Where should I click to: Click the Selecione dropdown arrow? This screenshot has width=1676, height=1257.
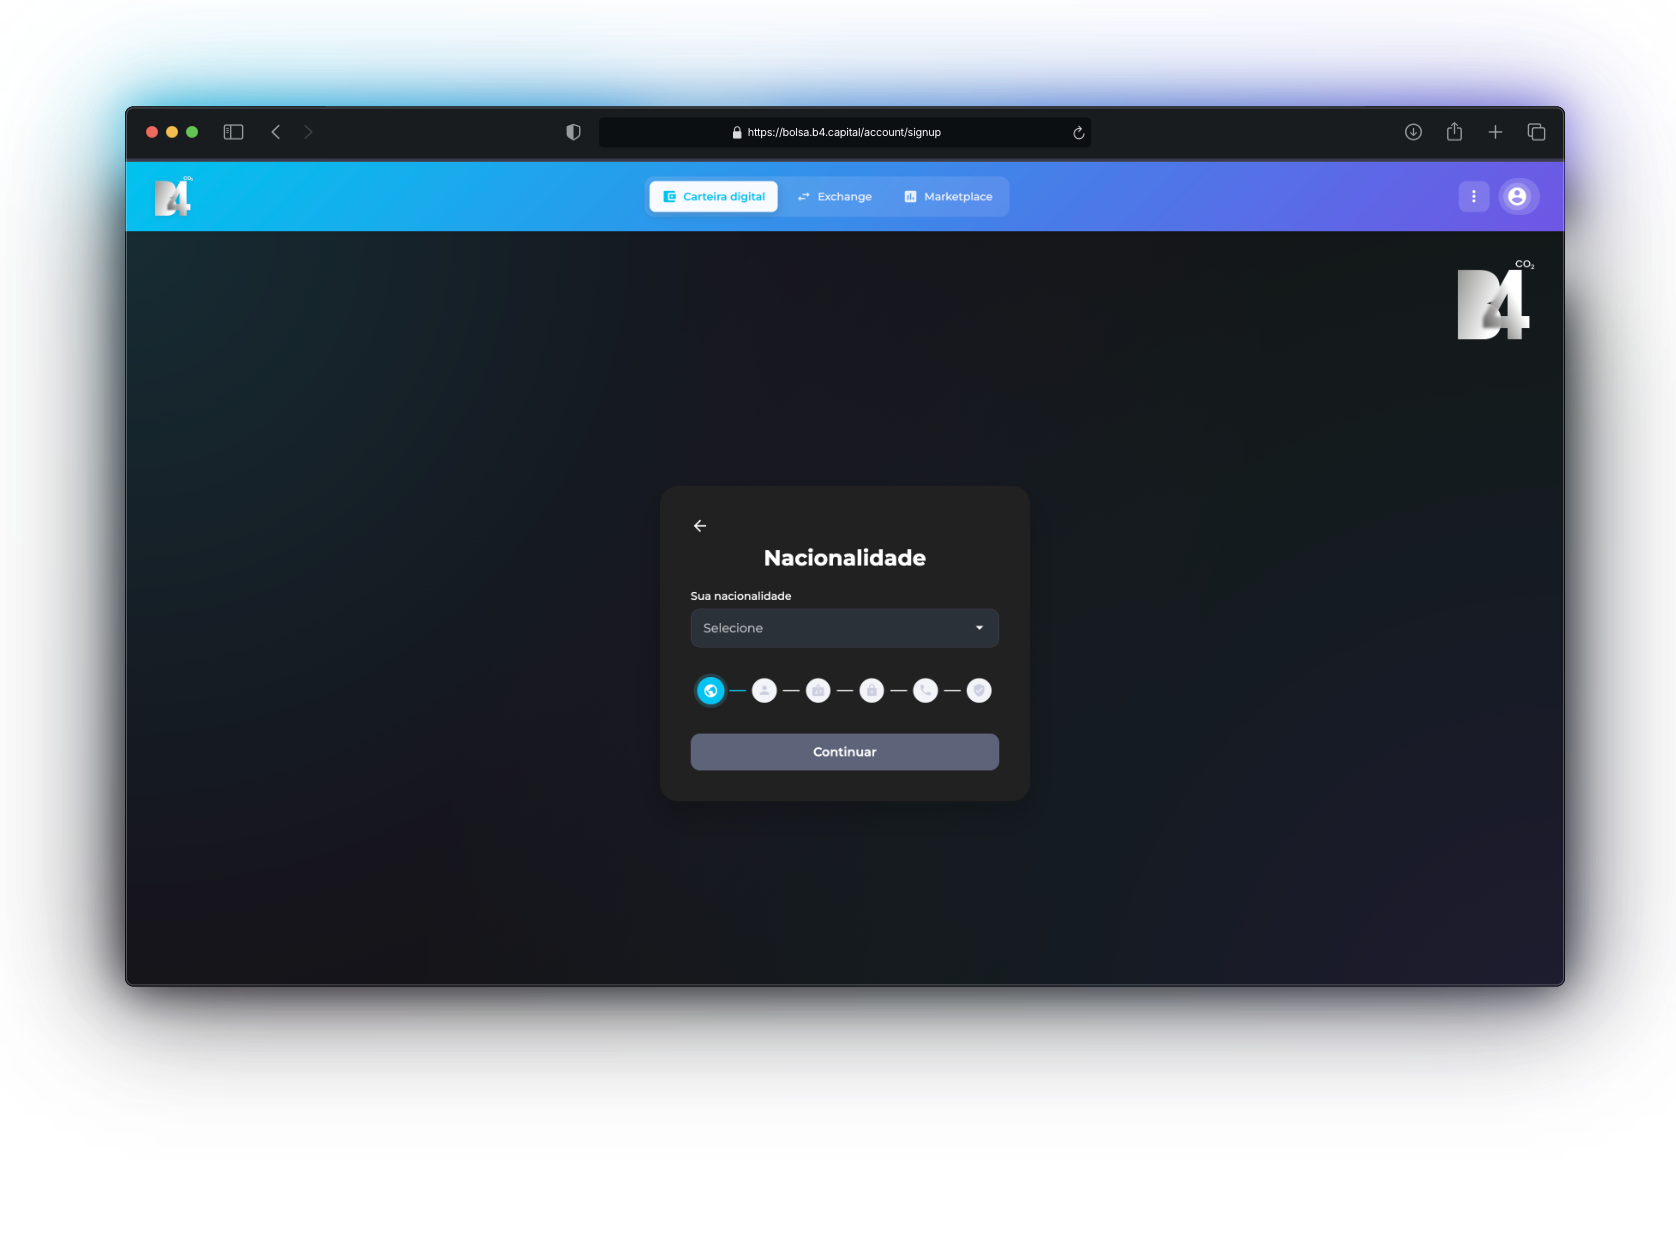click(979, 628)
